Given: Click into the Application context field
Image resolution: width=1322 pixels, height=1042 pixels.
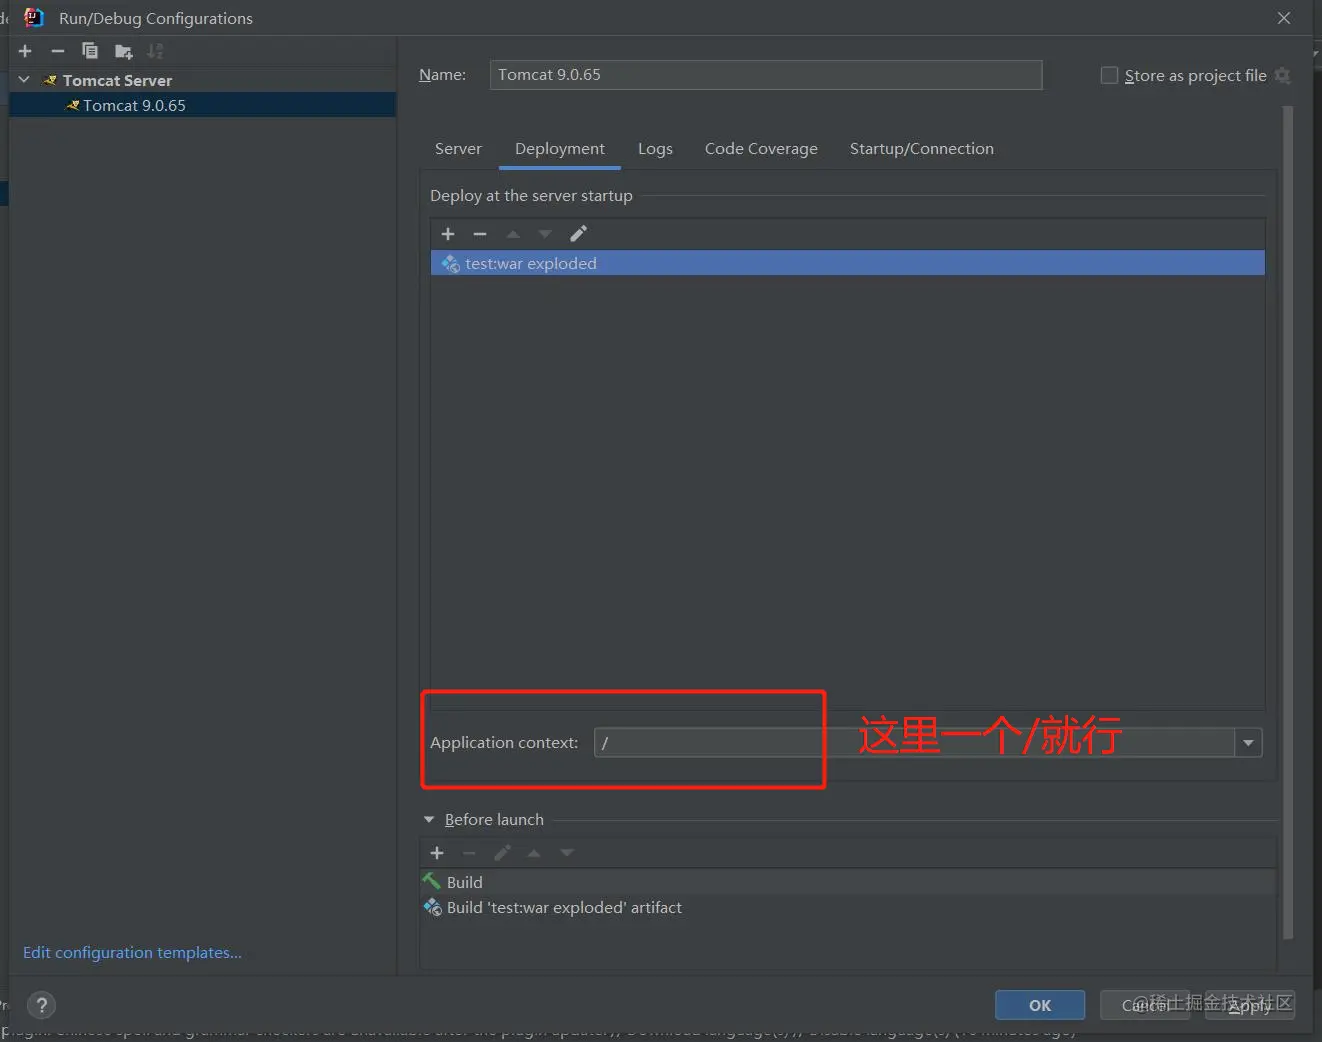Looking at the screenshot, I should click(915, 743).
